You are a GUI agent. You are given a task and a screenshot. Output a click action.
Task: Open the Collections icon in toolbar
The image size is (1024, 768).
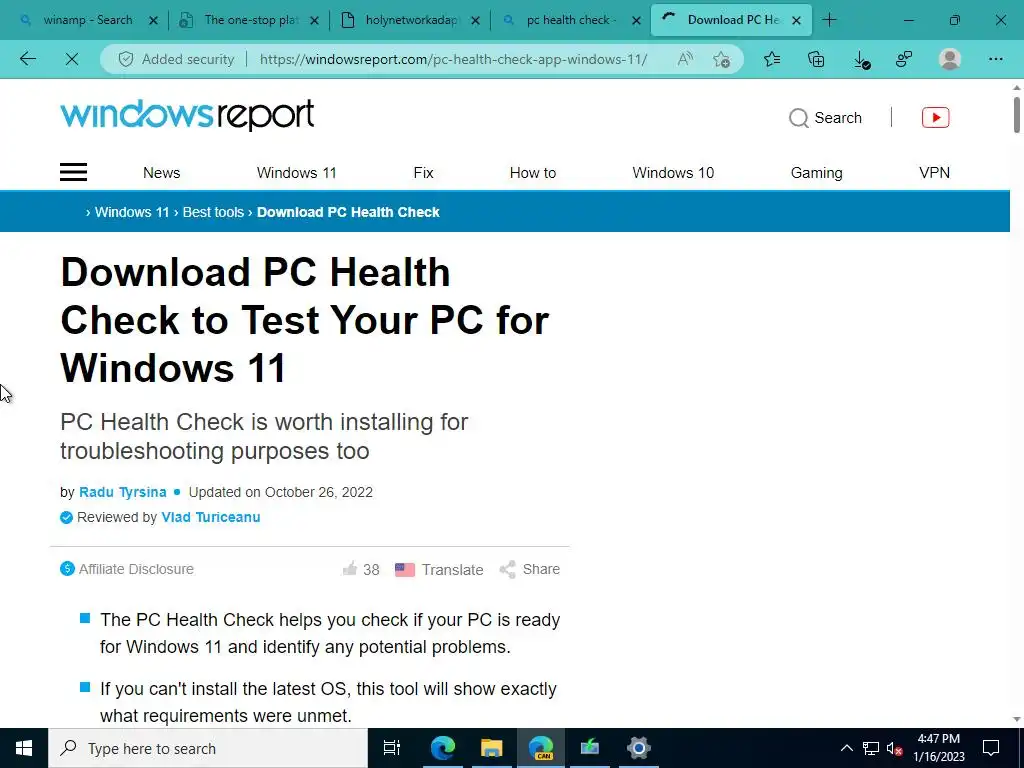(816, 59)
